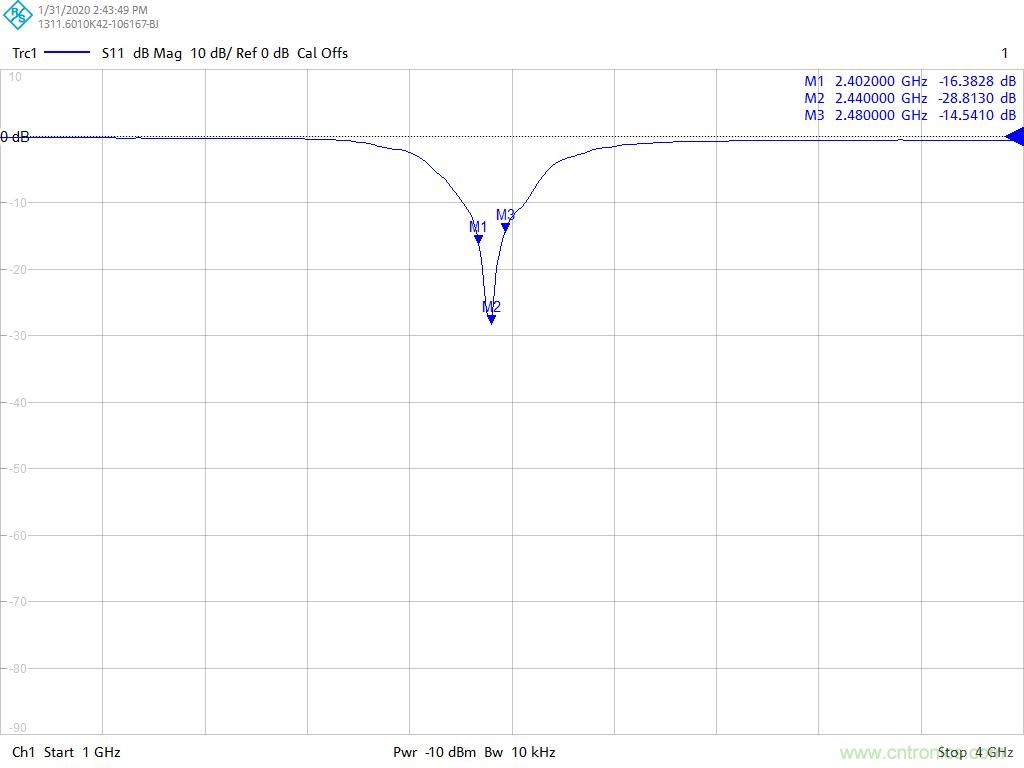
Task: Click the Ch1 channel label
Action: 23,752
